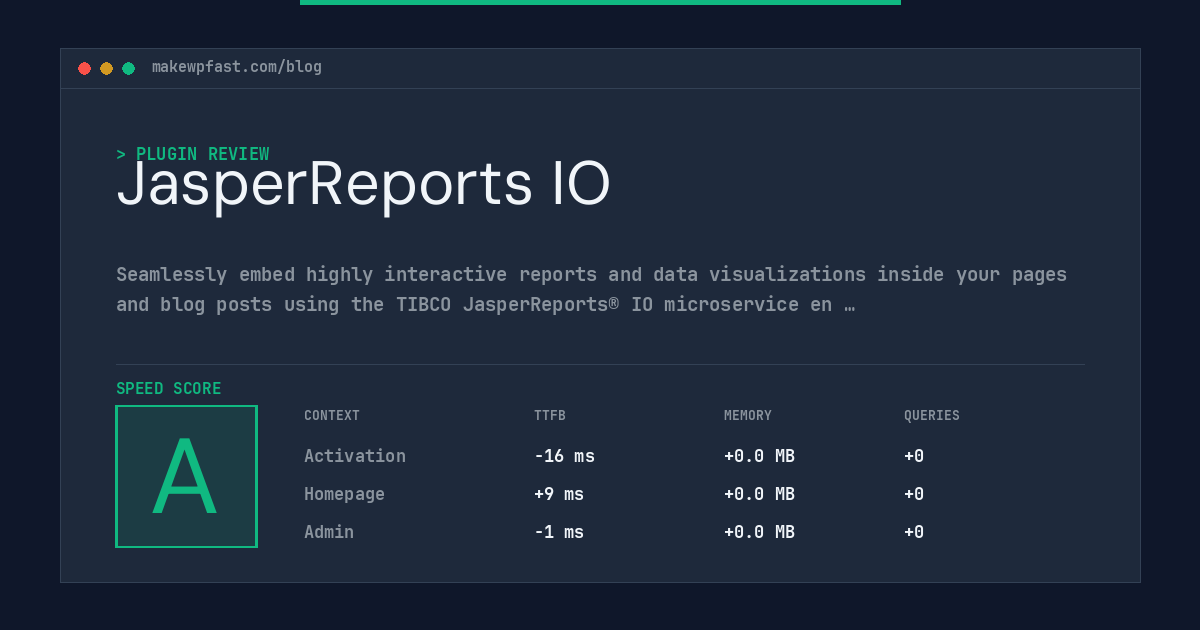
Task: Click the plugin description paragraph
Action: [x=592, y=289]
